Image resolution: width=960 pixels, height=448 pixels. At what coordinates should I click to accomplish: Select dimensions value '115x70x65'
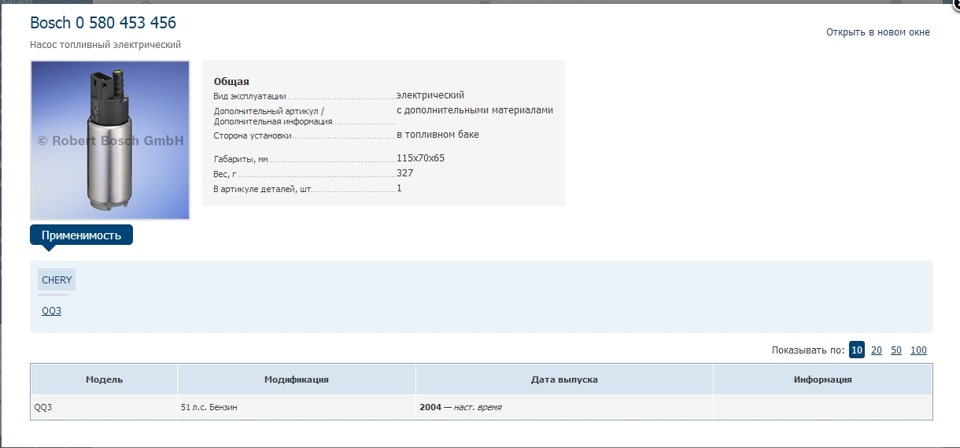coord(421,158)
